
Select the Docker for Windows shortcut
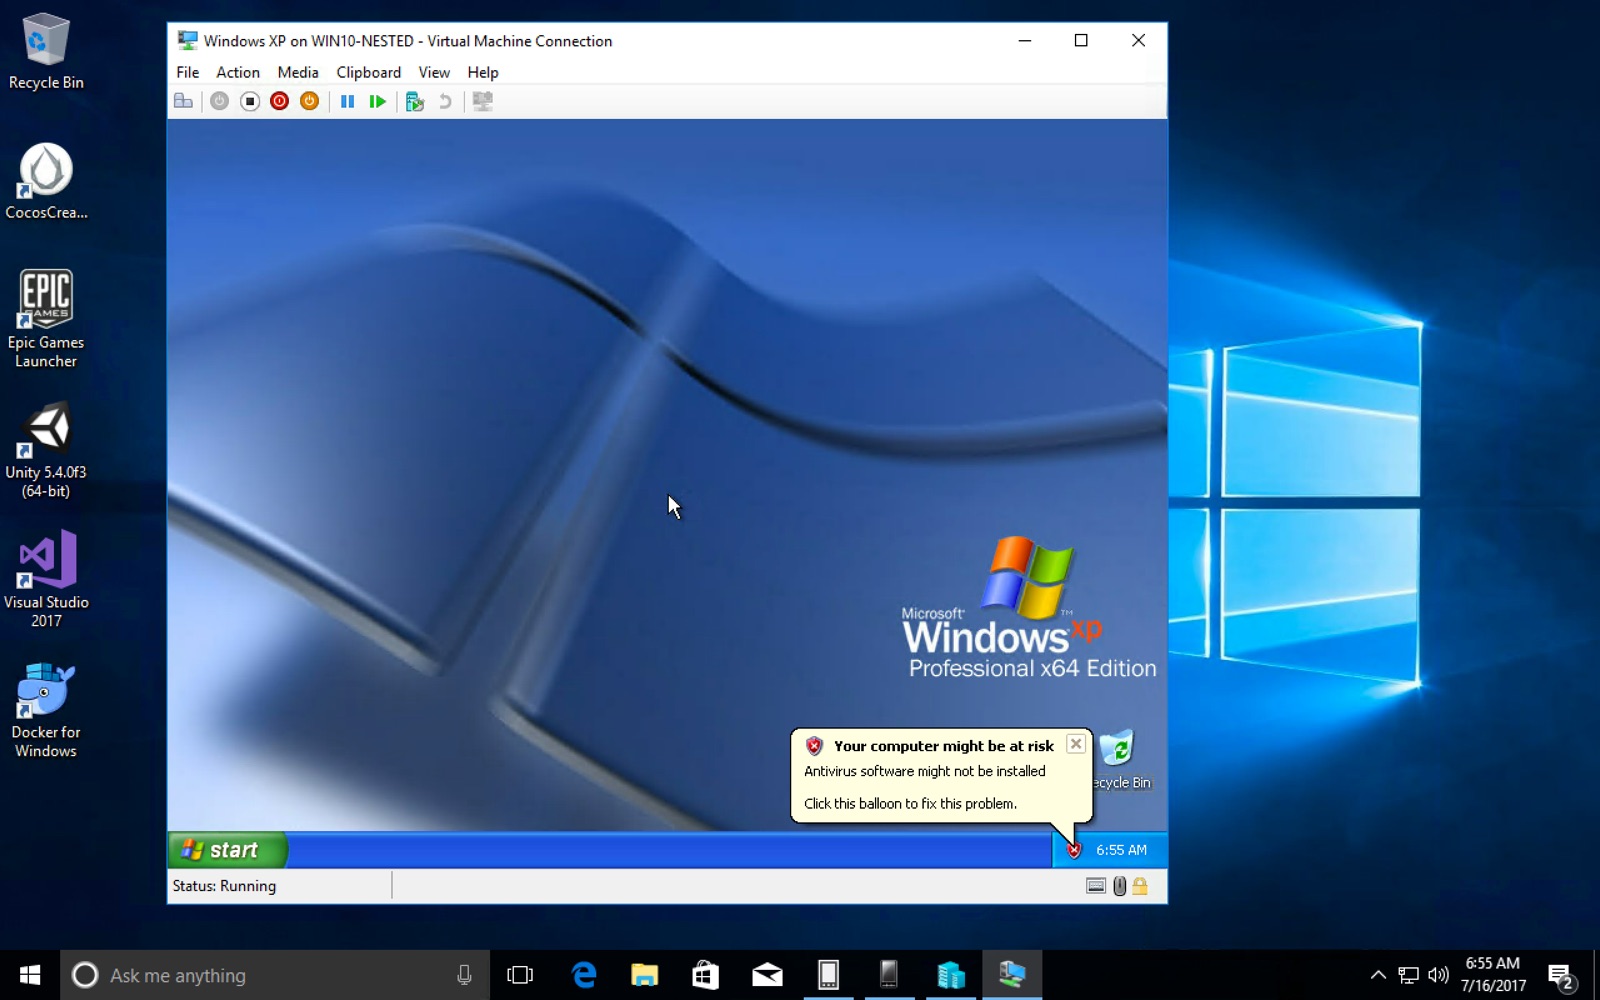click(46, 710)
